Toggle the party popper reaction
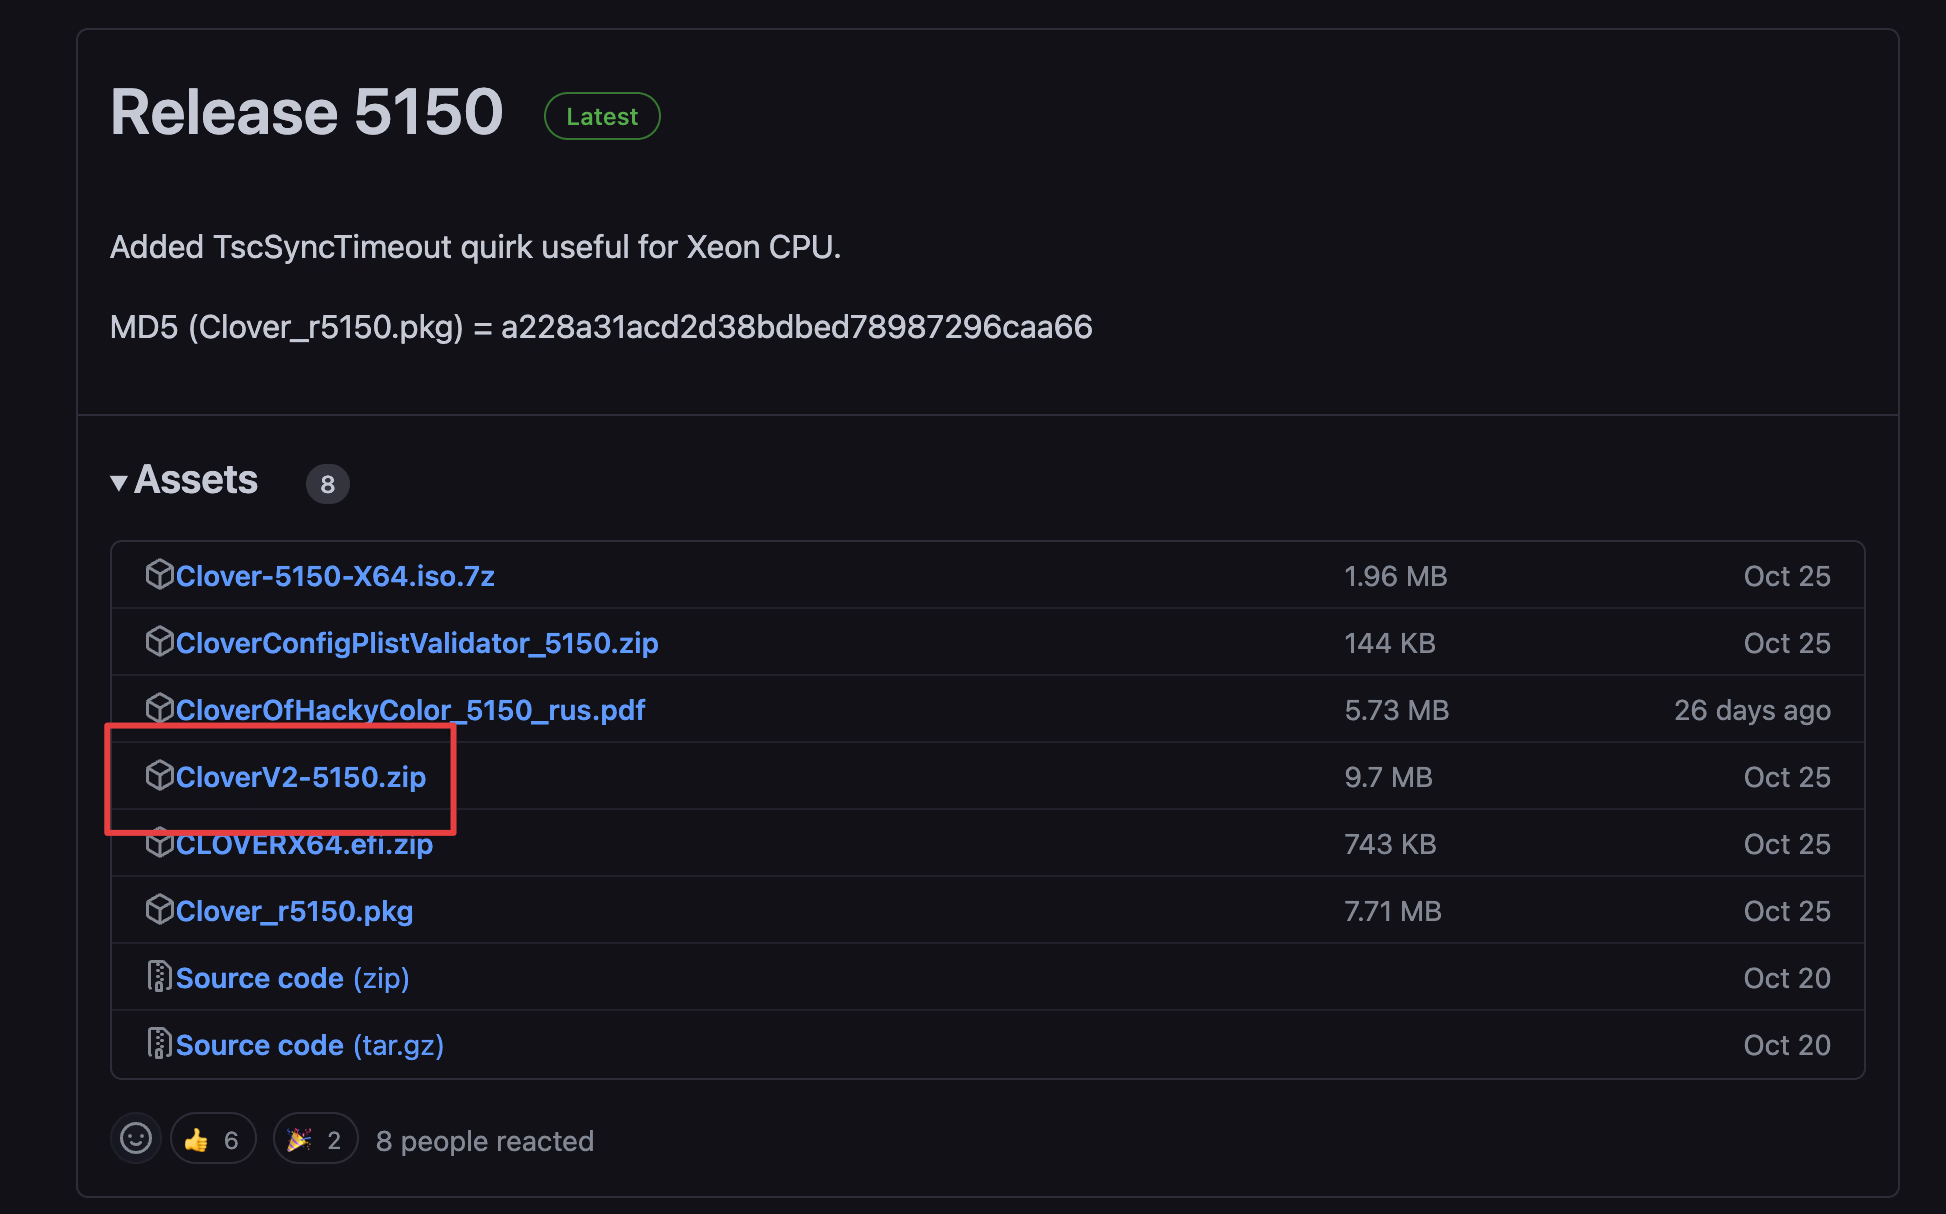 pos(315,1140)
